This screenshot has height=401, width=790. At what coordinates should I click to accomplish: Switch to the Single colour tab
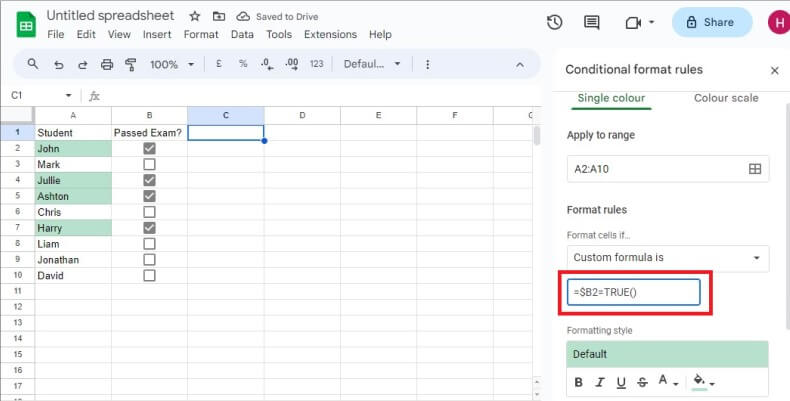[611, 98]
